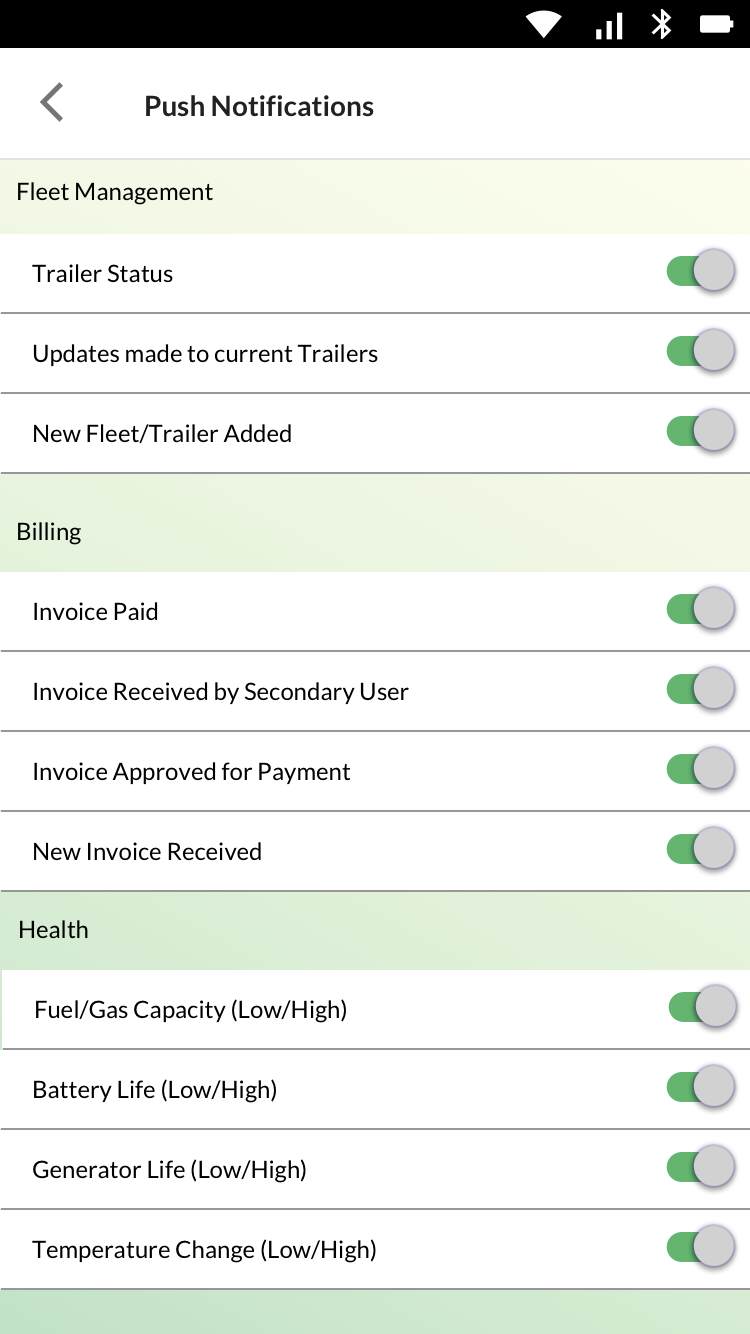Viewport: 750px width, 1334px height.
Task: Tap the battery icon in status bar
Action: point(716,25)
